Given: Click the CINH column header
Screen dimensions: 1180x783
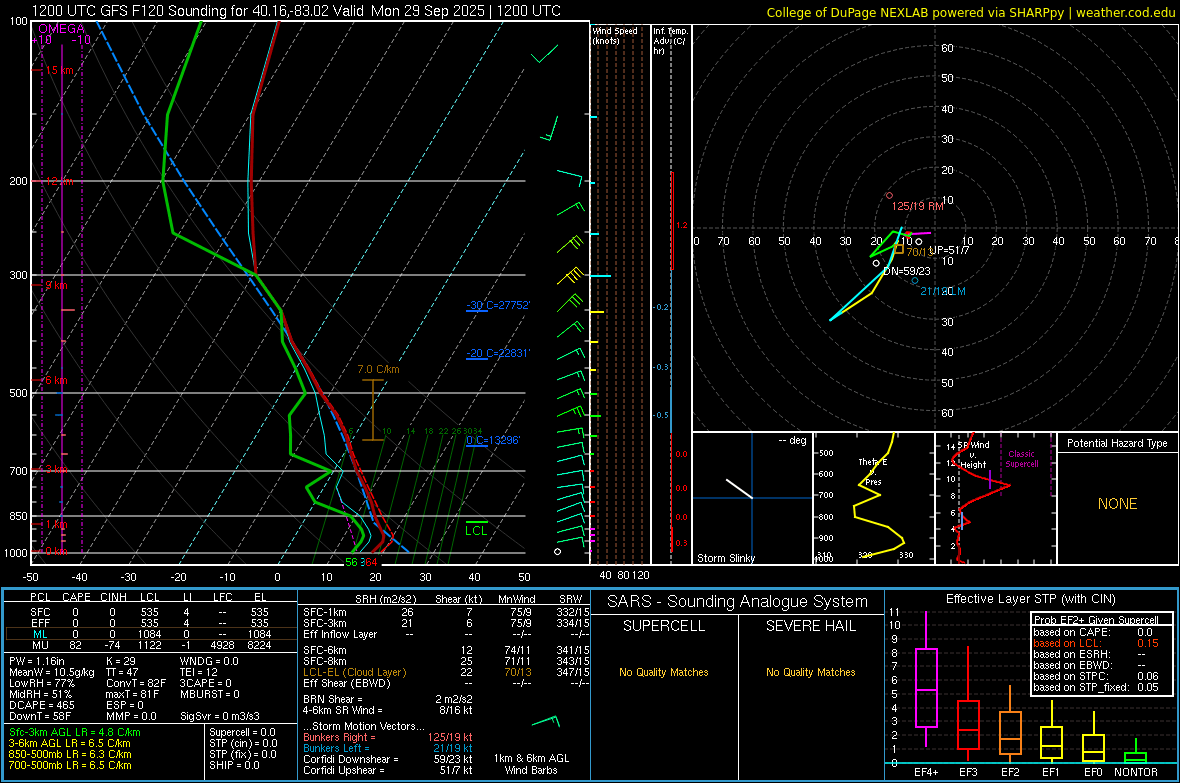Looking at the screenshot, I should pos(113,597).
